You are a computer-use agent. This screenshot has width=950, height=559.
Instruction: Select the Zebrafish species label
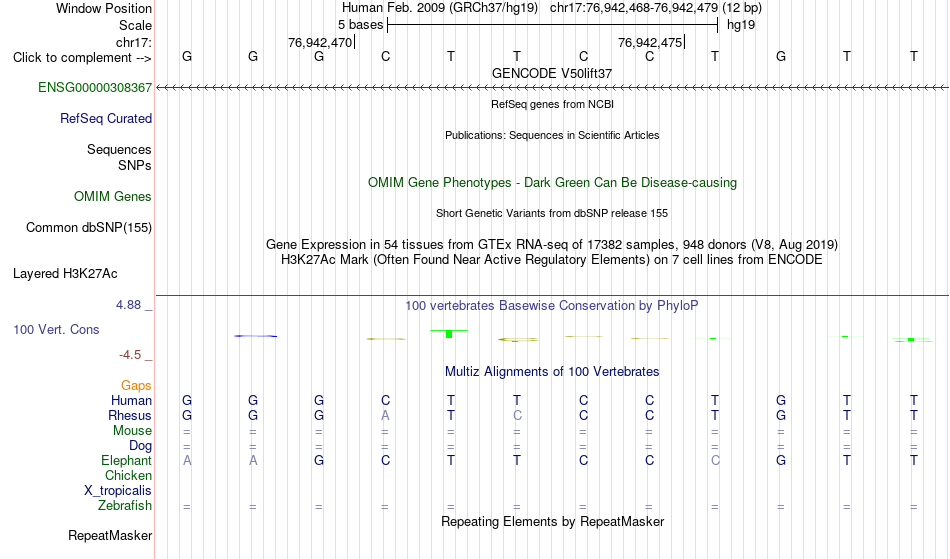click(x=125, y=505)
